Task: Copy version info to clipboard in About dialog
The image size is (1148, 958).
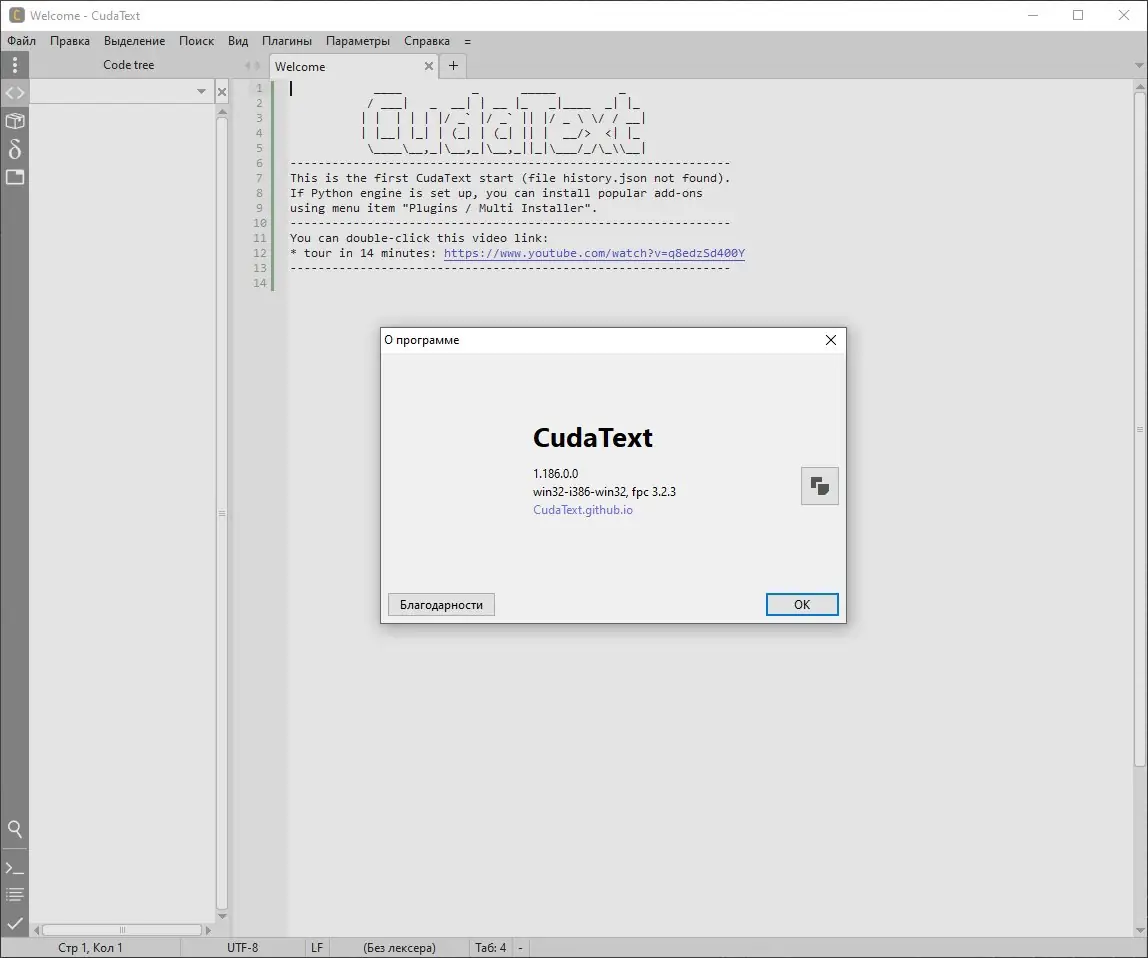Action: pyautogui.click(x=819, y=486)
